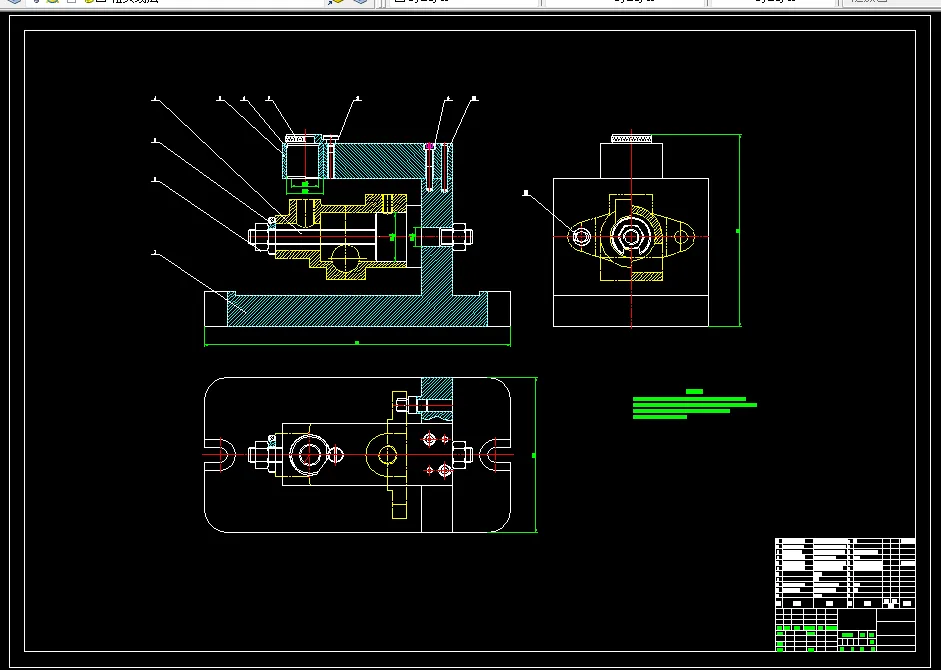The height and width of the screenshot is (670, 941).
Task: Select the right hex nut in the top view
Action: coord(461,454)
